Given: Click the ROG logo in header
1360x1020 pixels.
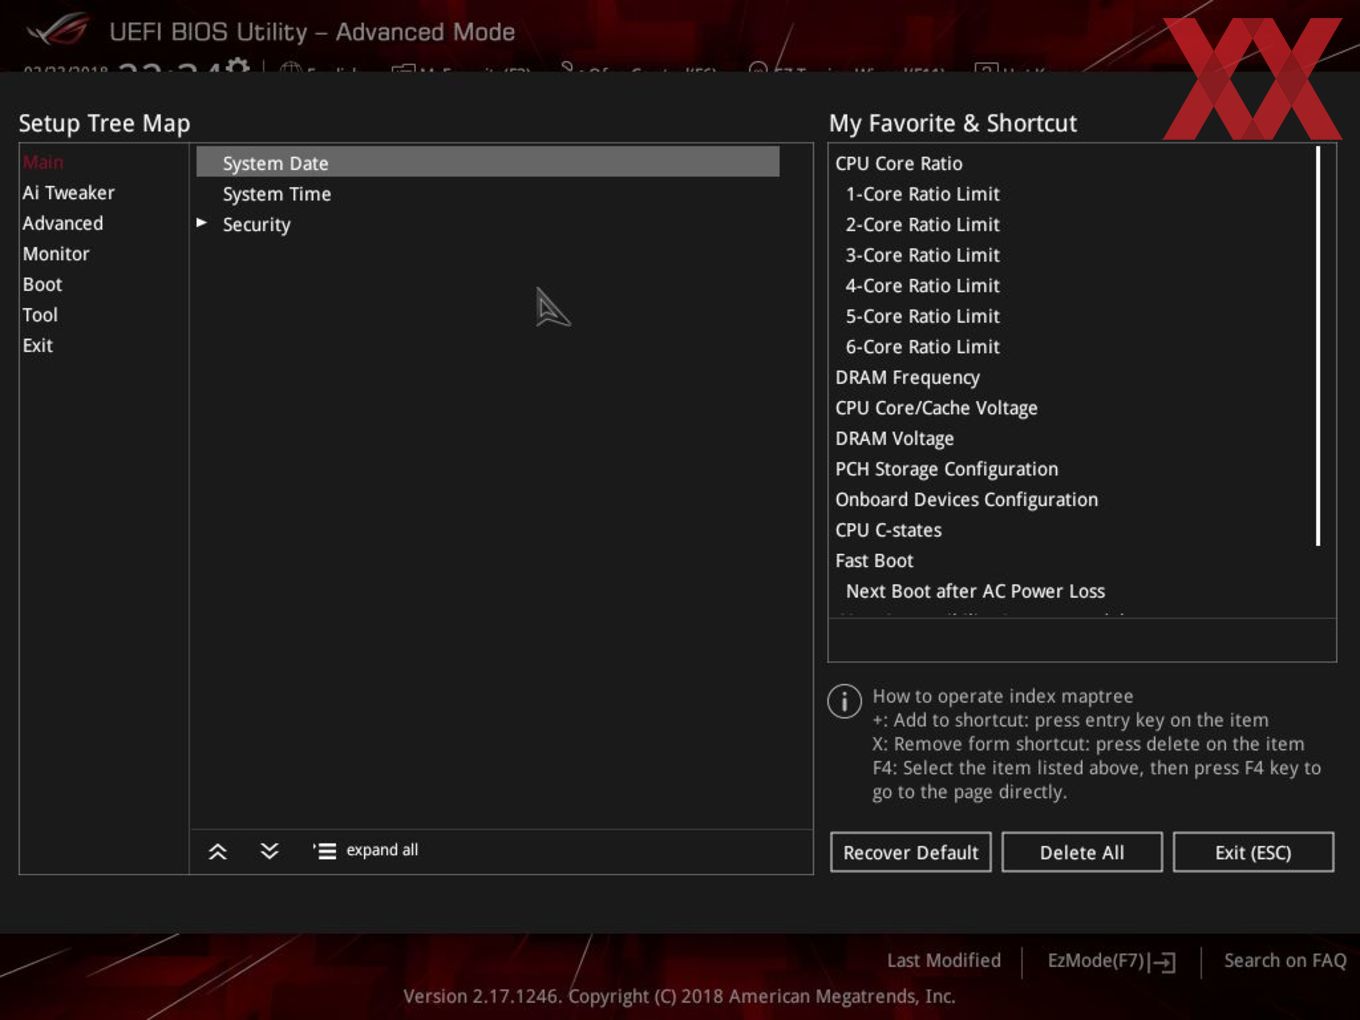Looking at the screenshot, I should (57, 30).
